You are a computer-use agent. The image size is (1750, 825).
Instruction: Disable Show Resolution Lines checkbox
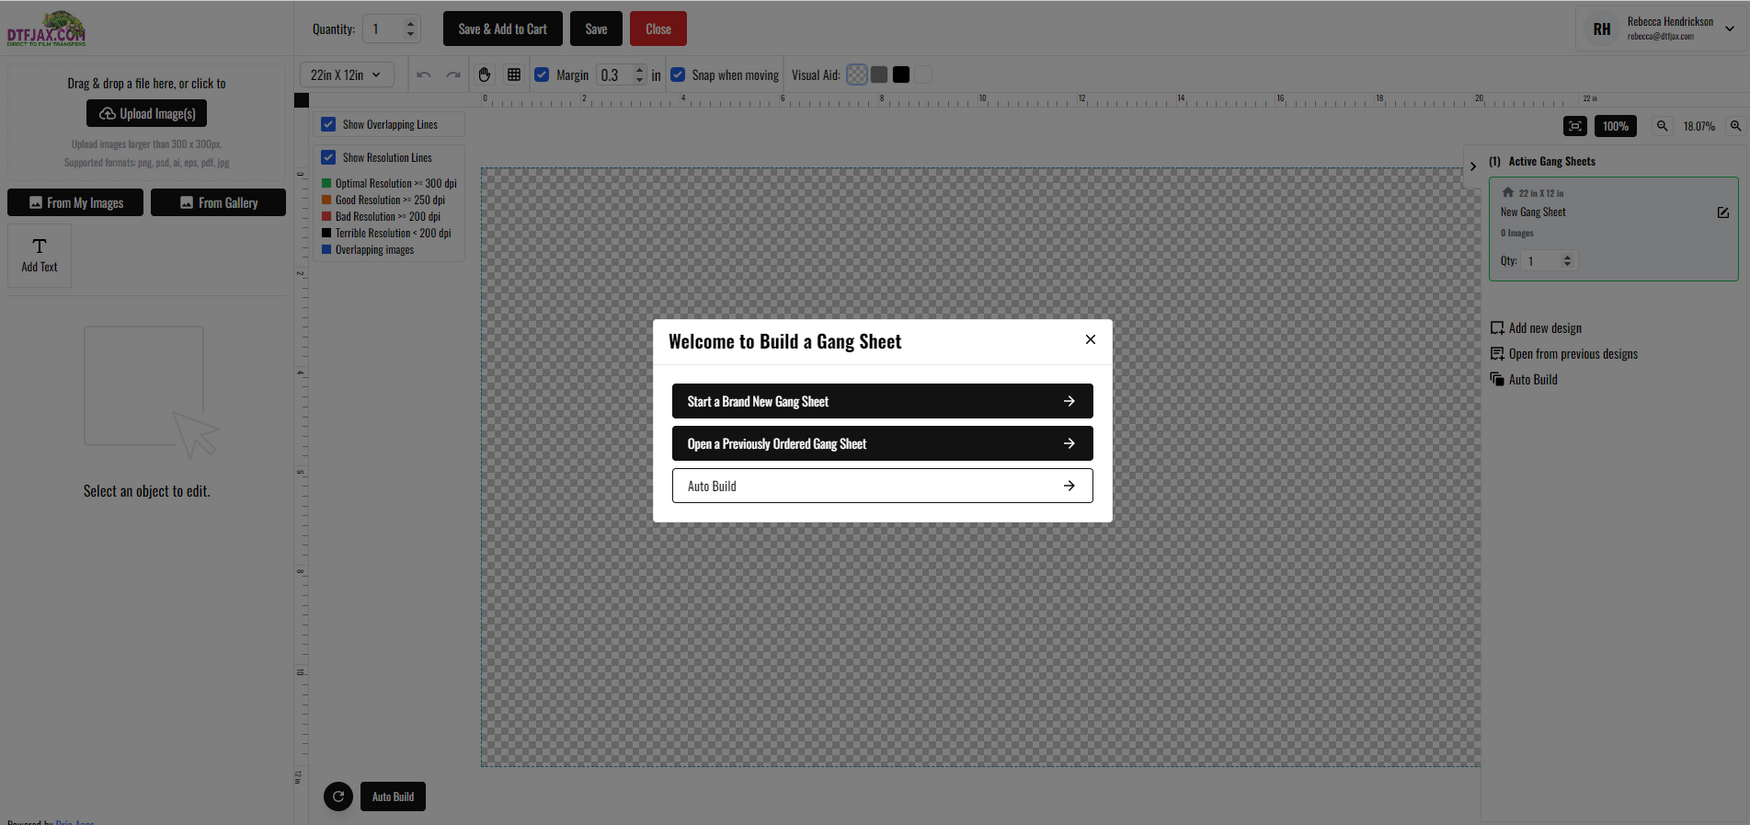point(328,158)
